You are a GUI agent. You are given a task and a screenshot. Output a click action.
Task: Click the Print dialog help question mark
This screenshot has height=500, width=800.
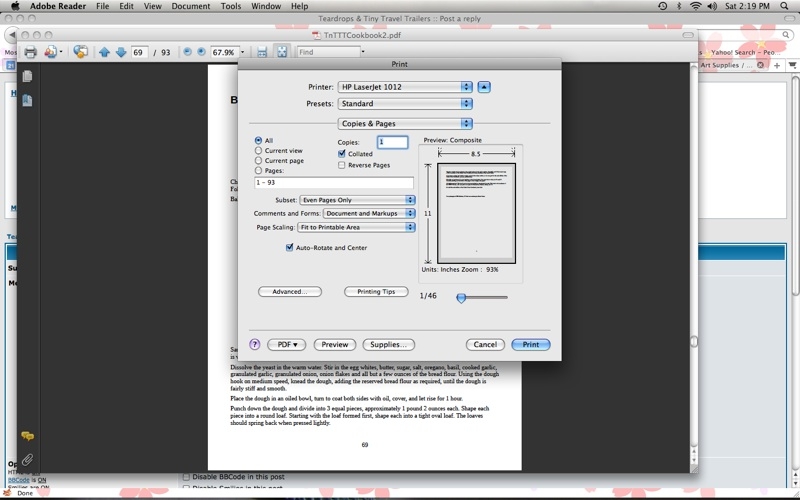pos(255,344)
